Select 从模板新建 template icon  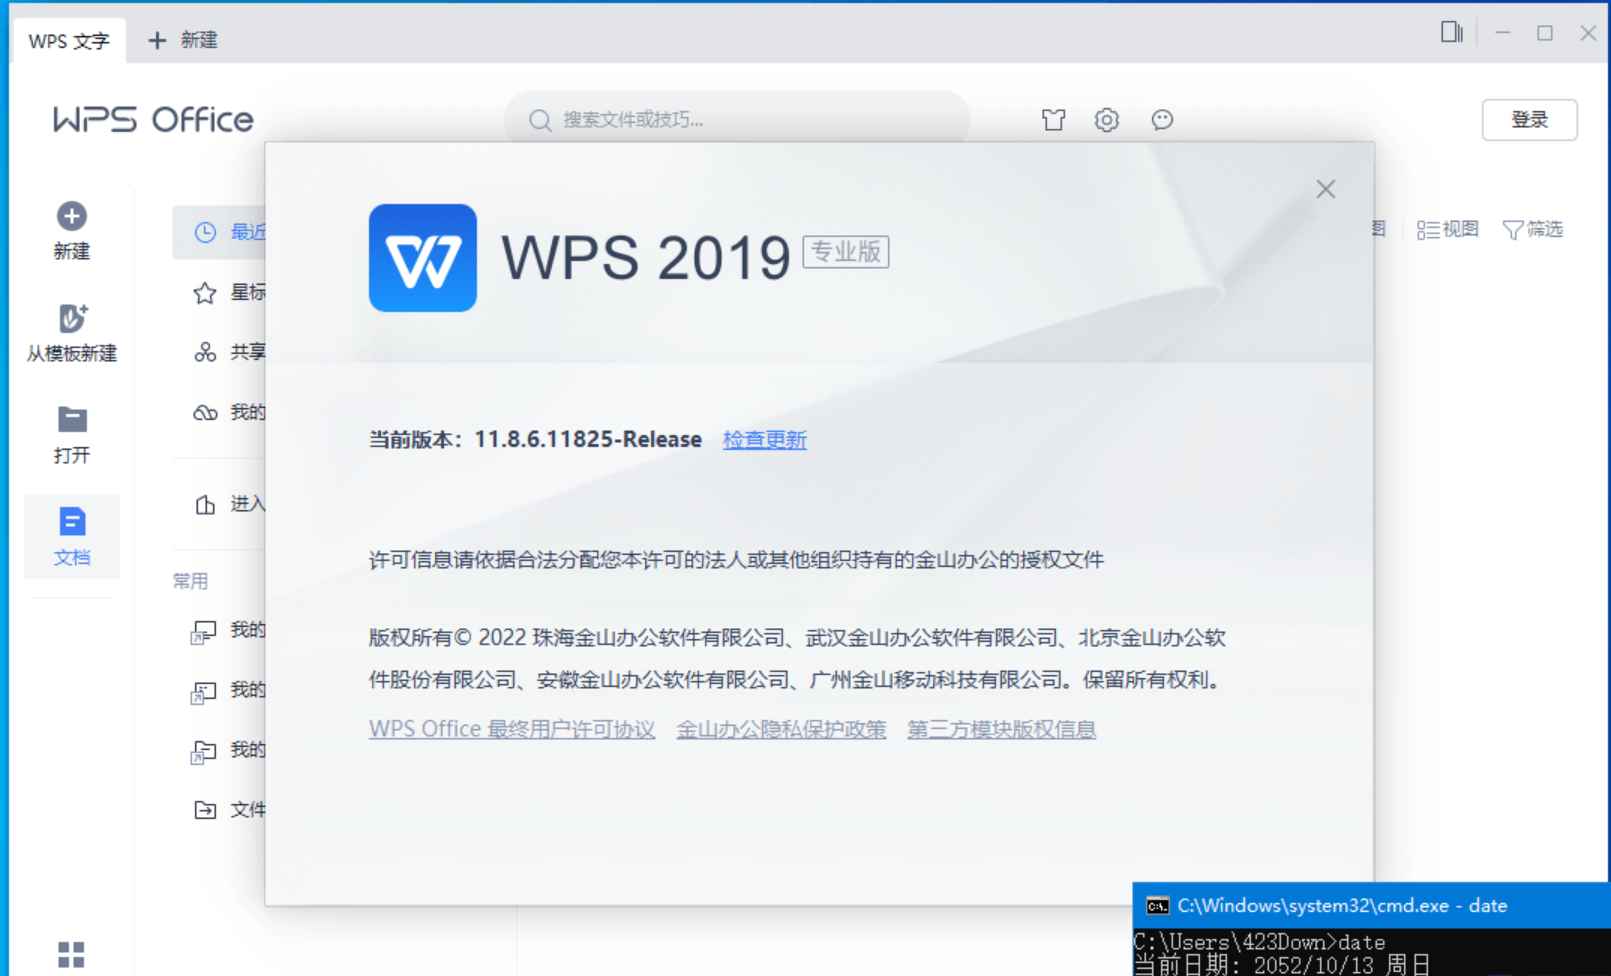(70, 320)
